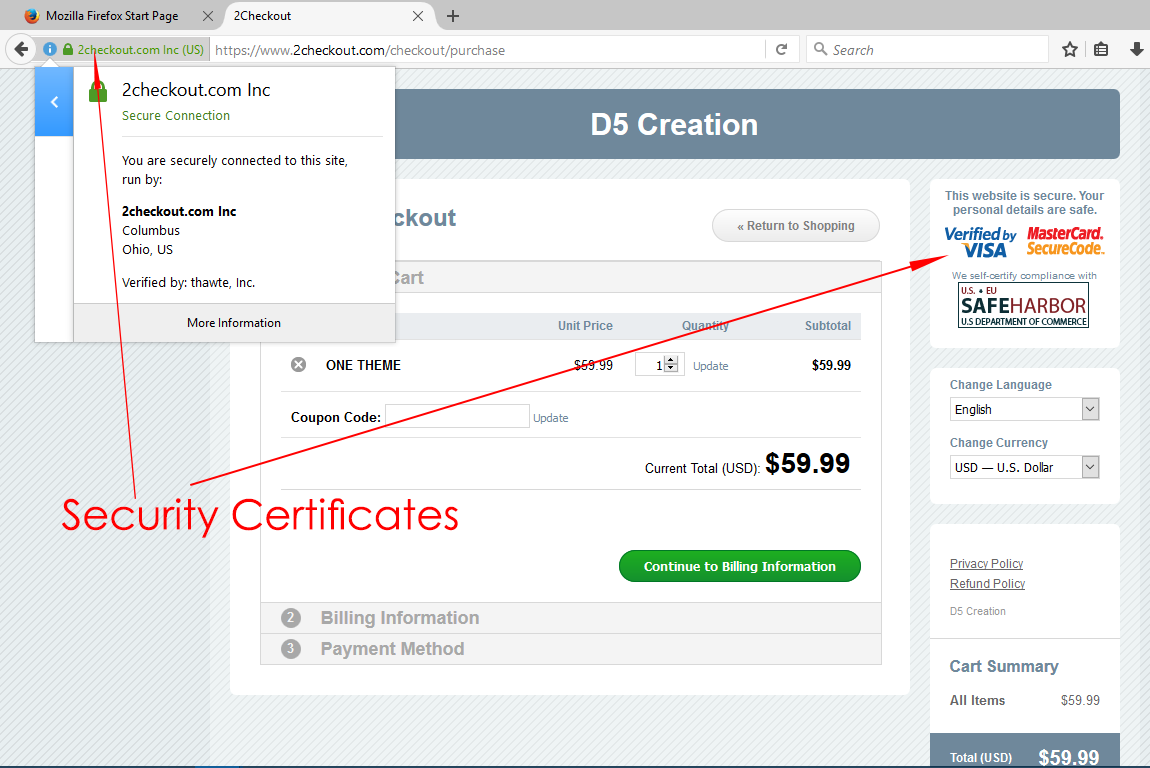Reload the page with refresh icon
The image size is (1150, 768).
[781, 49]
